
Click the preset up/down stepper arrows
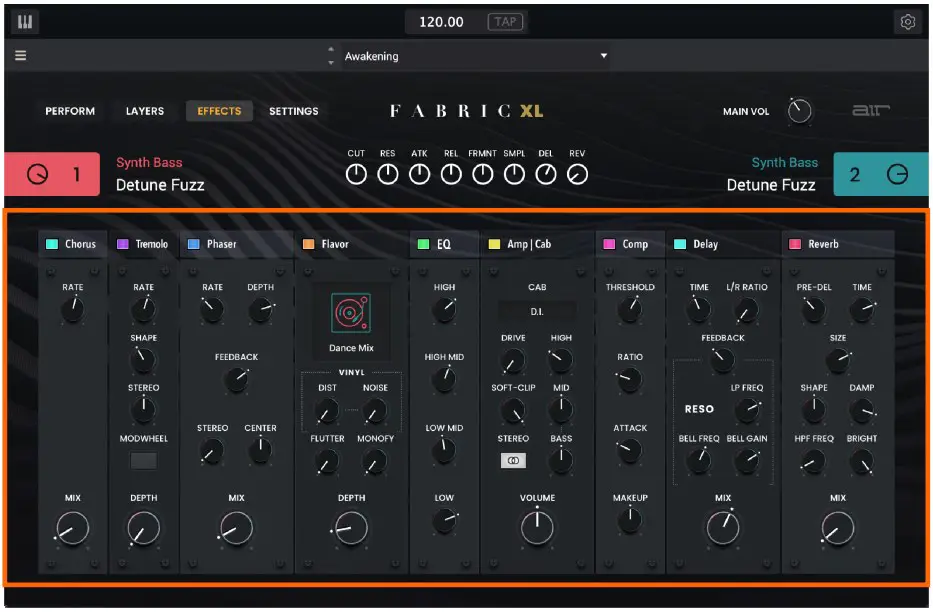coord(331,56)
